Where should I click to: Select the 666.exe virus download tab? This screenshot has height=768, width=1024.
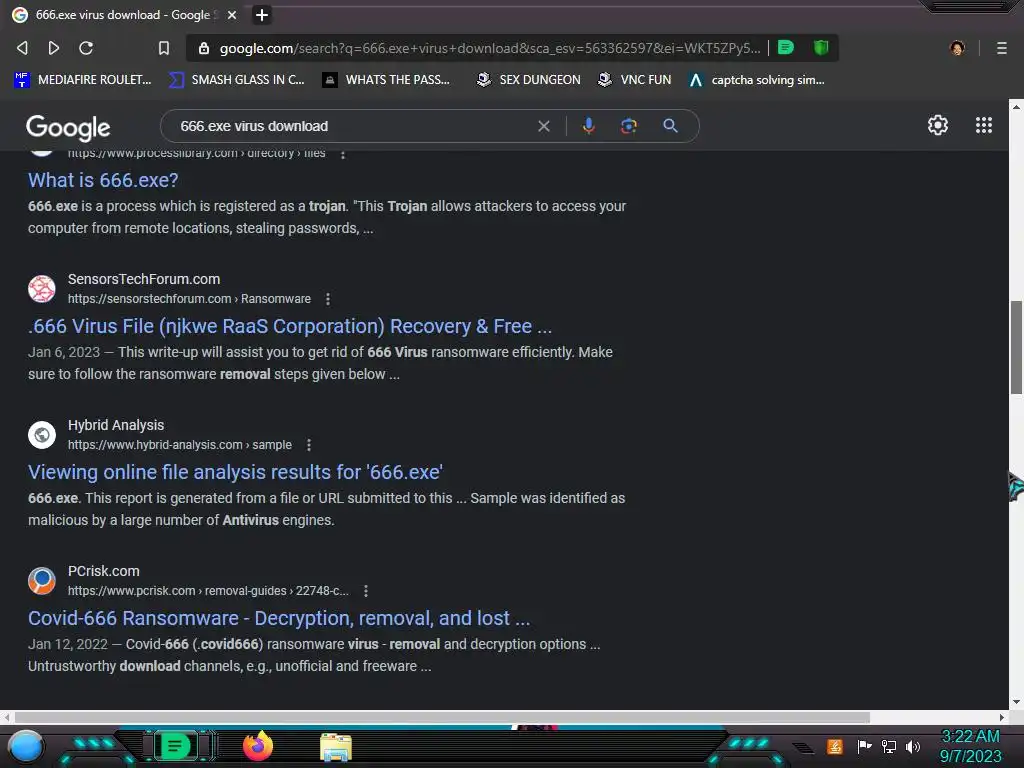pyautogui.click(x=122, y=14)
